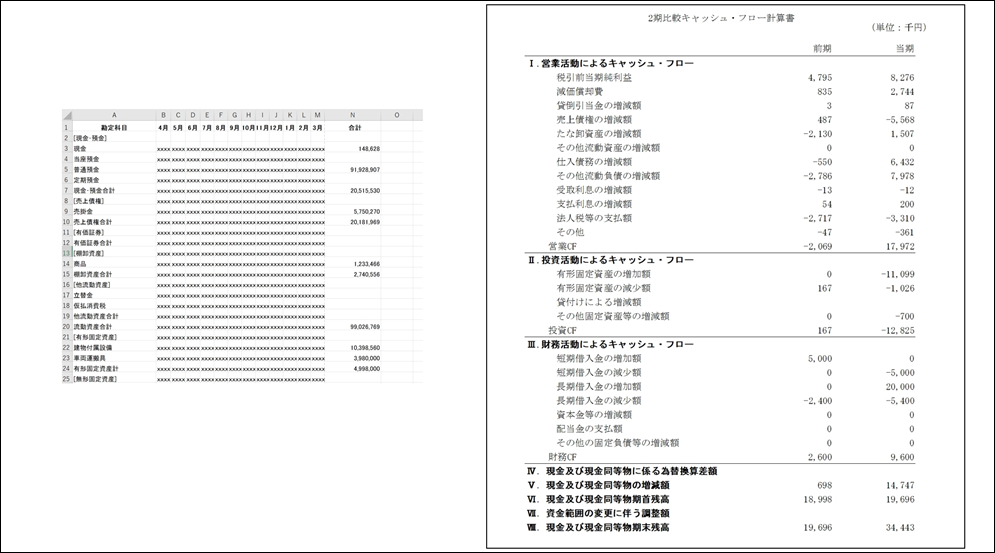Select the 売上債権合計 cell
The image size is (995, 553).
114,222
